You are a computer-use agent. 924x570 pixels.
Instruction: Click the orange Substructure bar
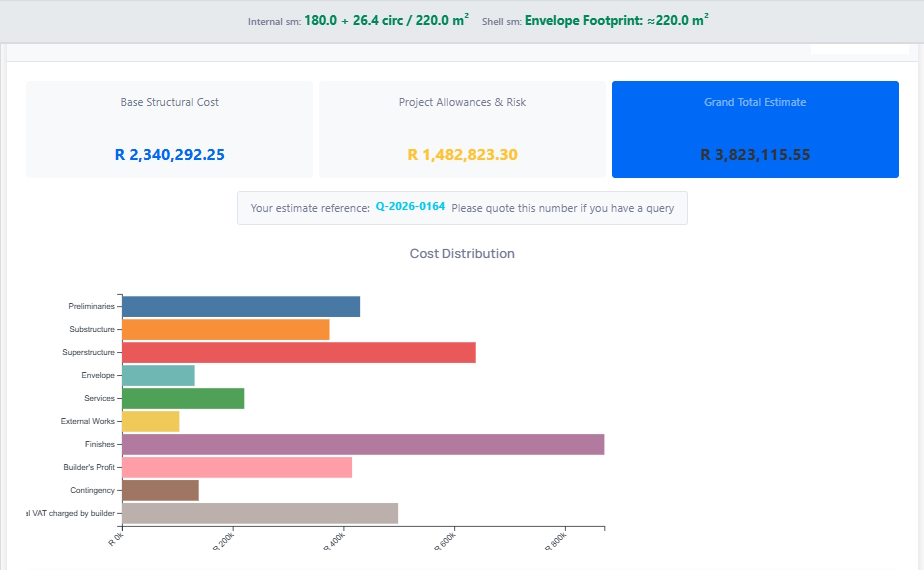(226, 330)
